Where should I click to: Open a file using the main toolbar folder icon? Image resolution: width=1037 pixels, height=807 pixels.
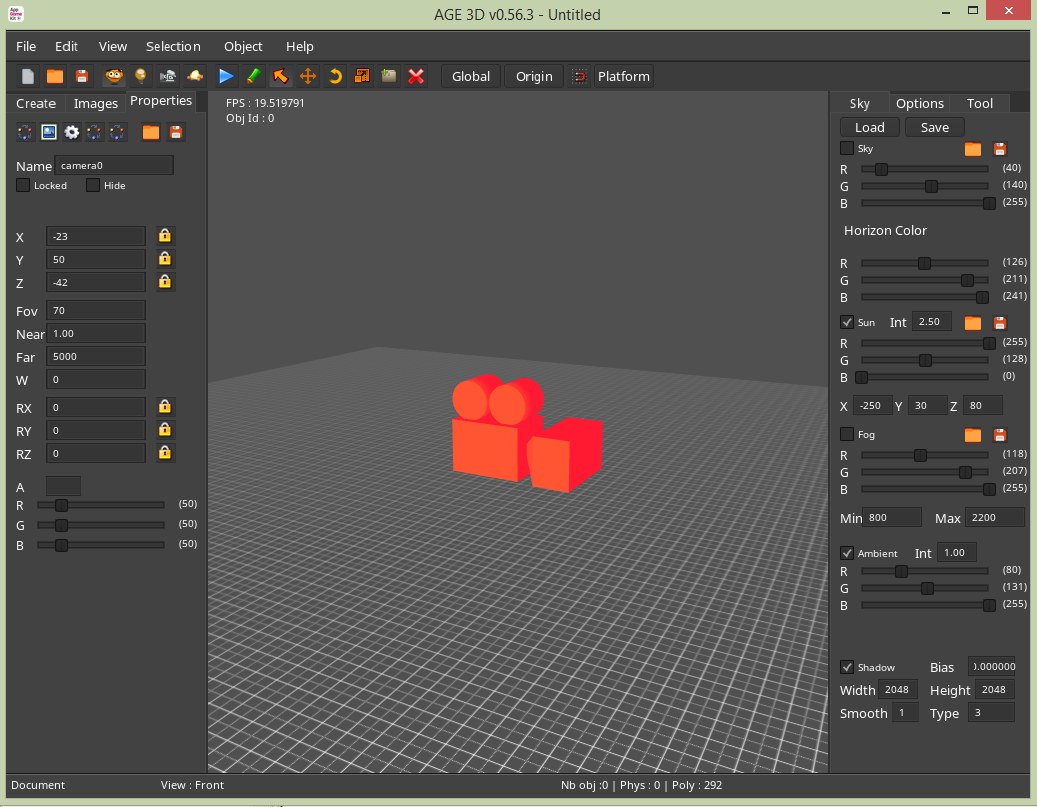pyautogui.click(x=55, y=76)
